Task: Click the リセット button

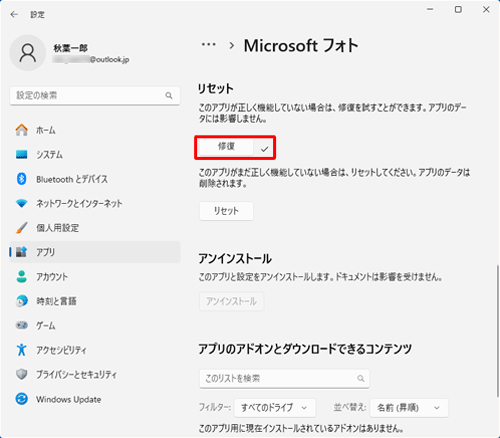Action: (226, 211)
